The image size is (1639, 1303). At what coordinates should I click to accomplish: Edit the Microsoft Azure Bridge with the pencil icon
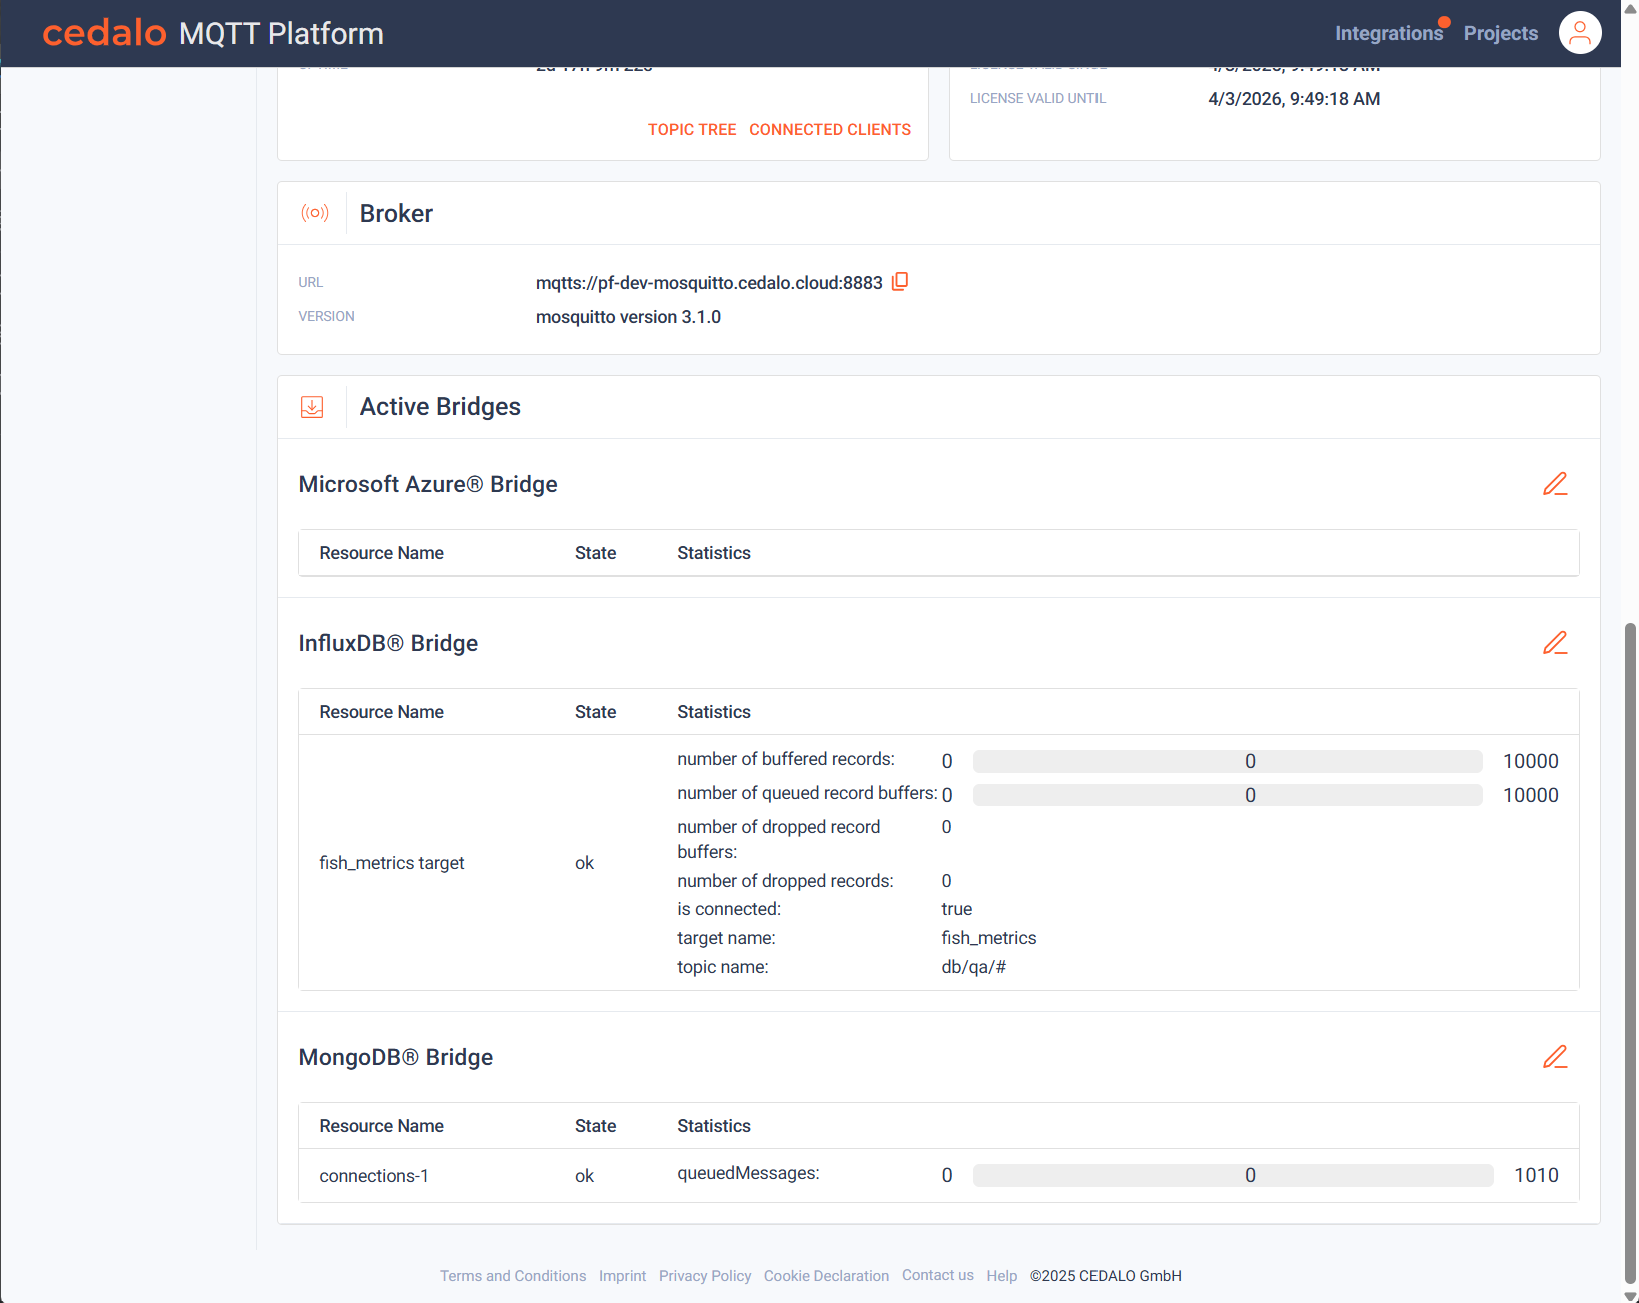coord(1555,484)
